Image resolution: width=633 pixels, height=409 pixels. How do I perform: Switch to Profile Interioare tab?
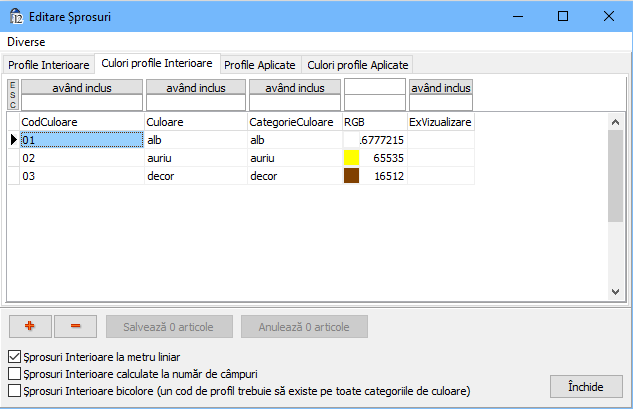49,64
